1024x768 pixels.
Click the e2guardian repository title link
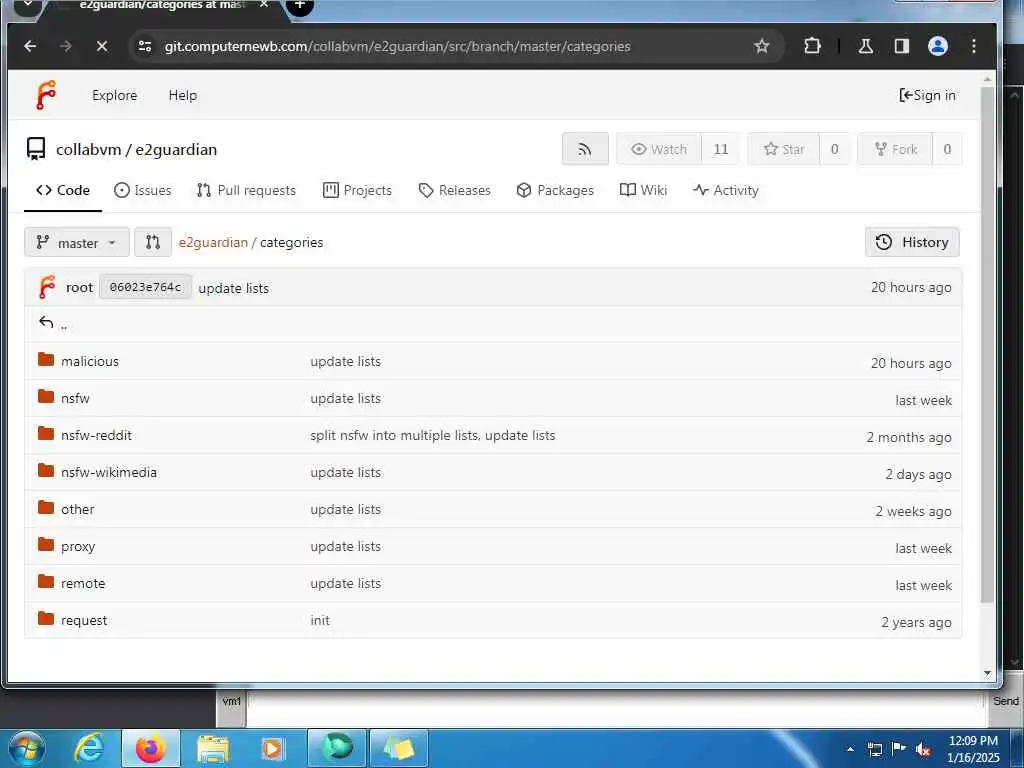[176, 150]
